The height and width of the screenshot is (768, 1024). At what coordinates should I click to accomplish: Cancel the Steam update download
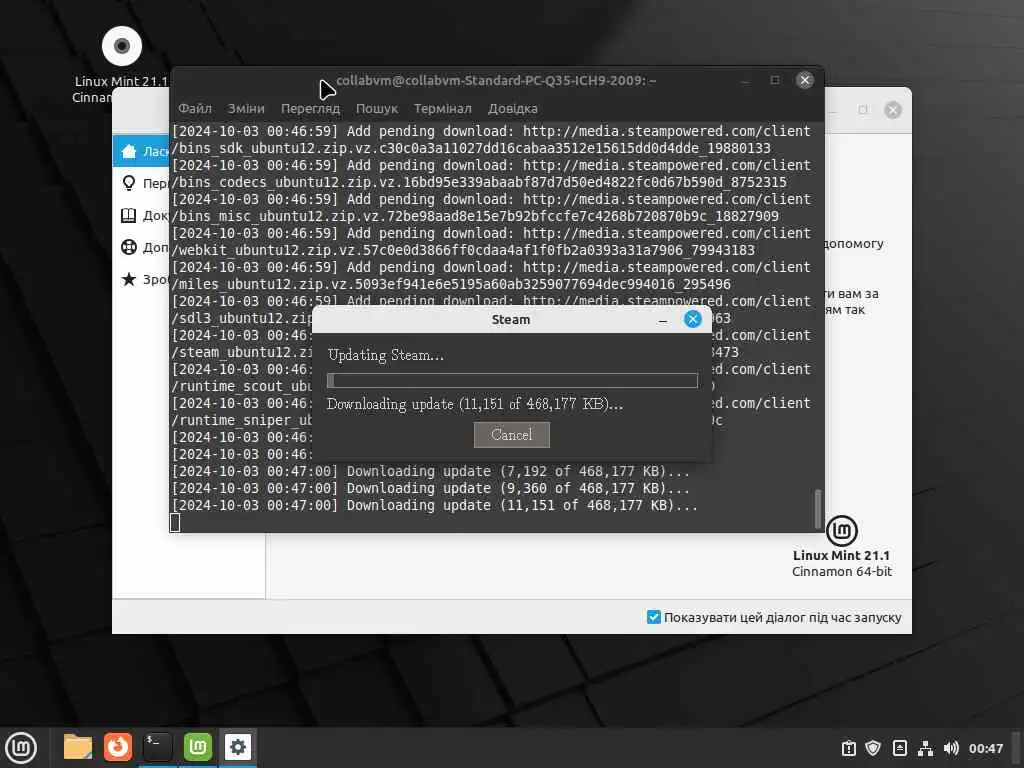511,435
